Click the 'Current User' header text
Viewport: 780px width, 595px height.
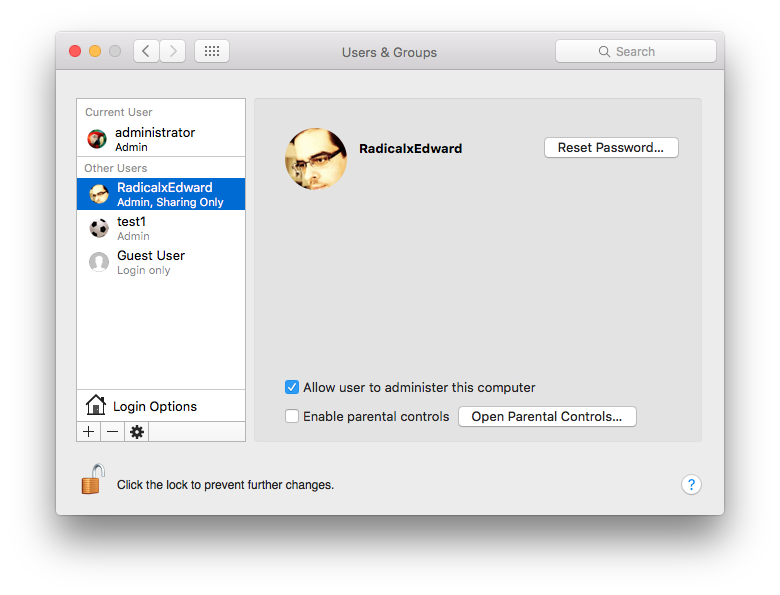click(x=119, y=112)
